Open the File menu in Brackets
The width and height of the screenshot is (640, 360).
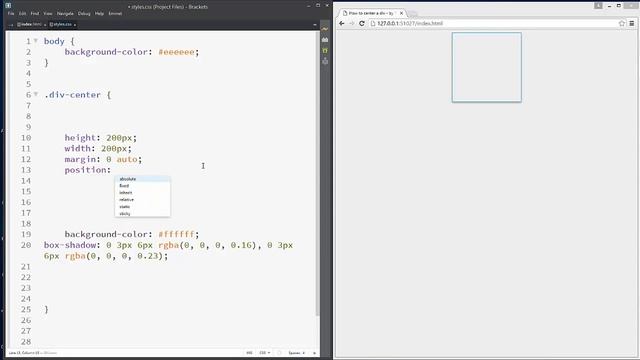pos(11,13)
